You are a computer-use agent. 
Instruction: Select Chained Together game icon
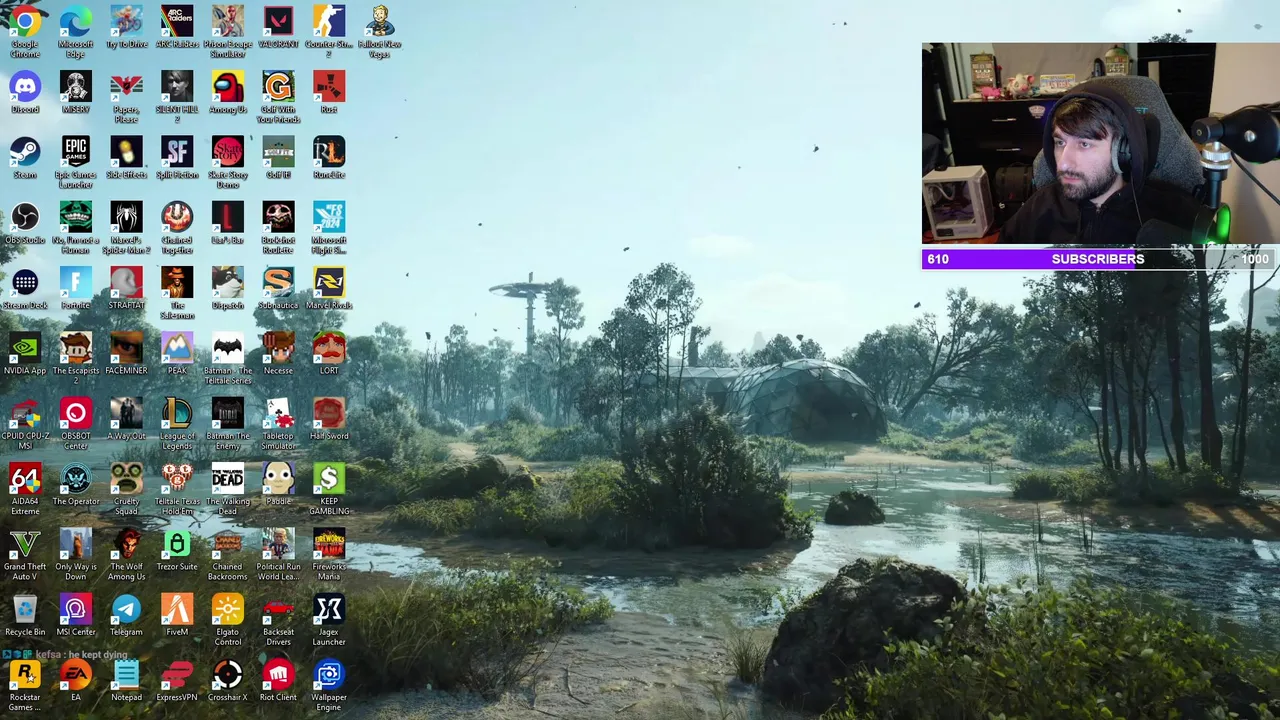click(x=177, y=225)
